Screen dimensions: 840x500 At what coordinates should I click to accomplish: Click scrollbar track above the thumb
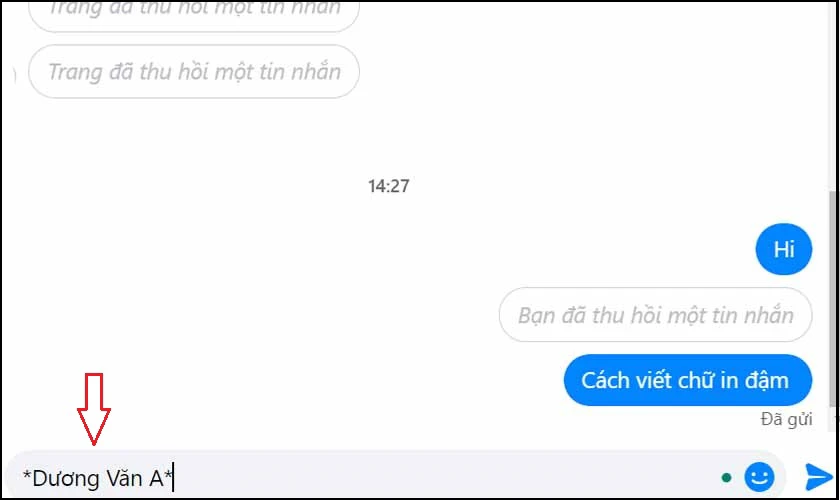(833, 96)
